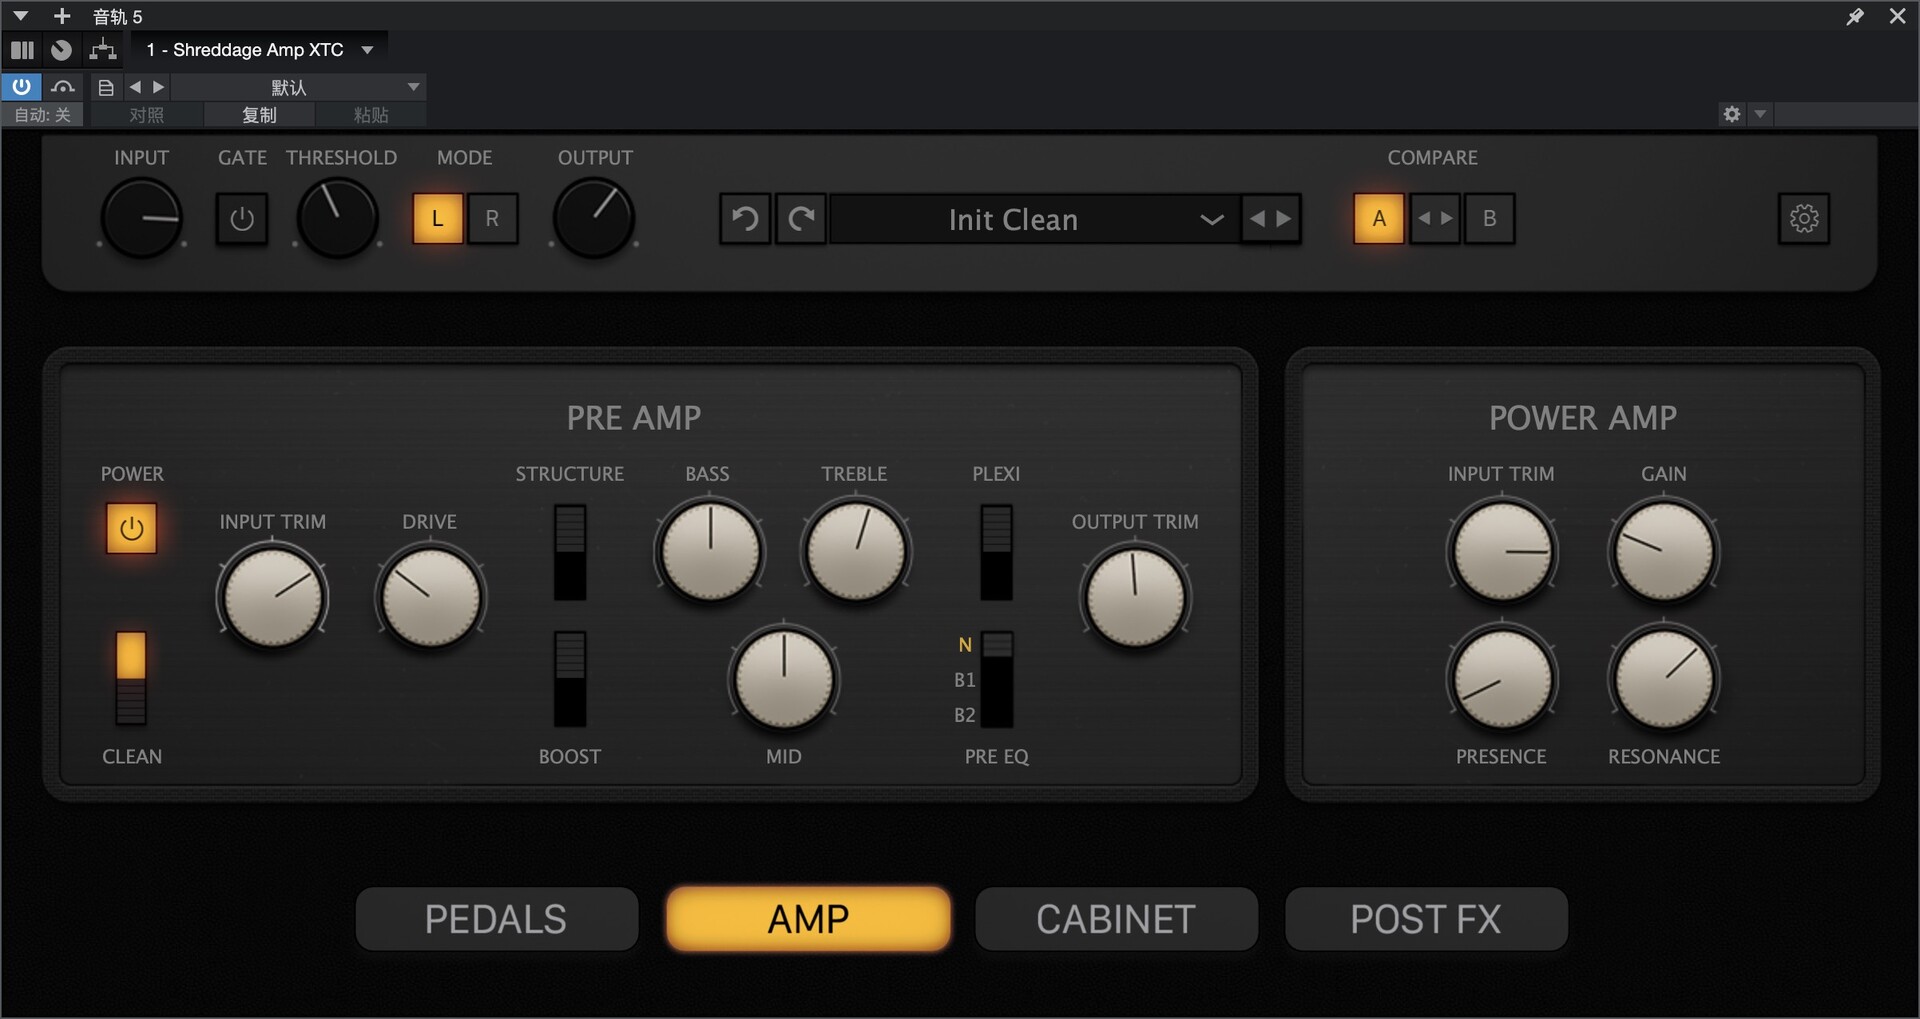Open the 默认 host preset dropdown
The image size is (1920, 1019).
(x=299, y=87)
